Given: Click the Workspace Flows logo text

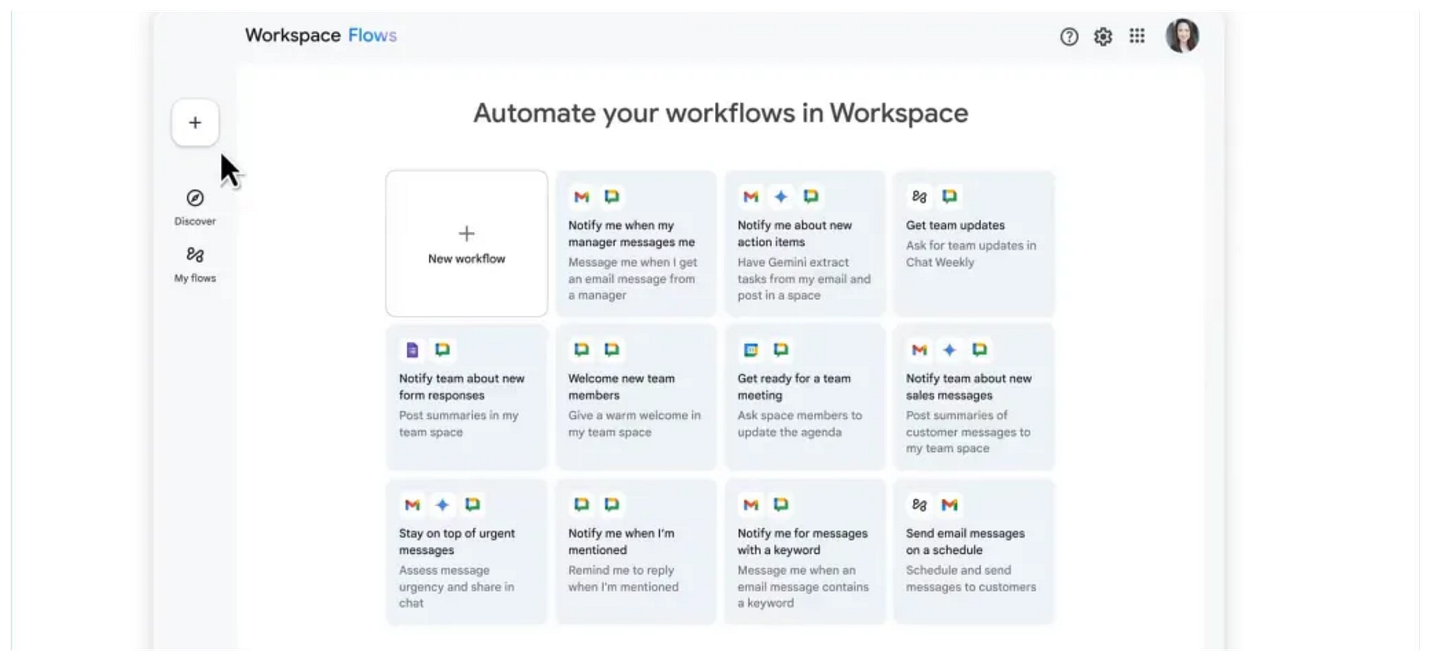Looking at the screenshot, I should [321, 36].
